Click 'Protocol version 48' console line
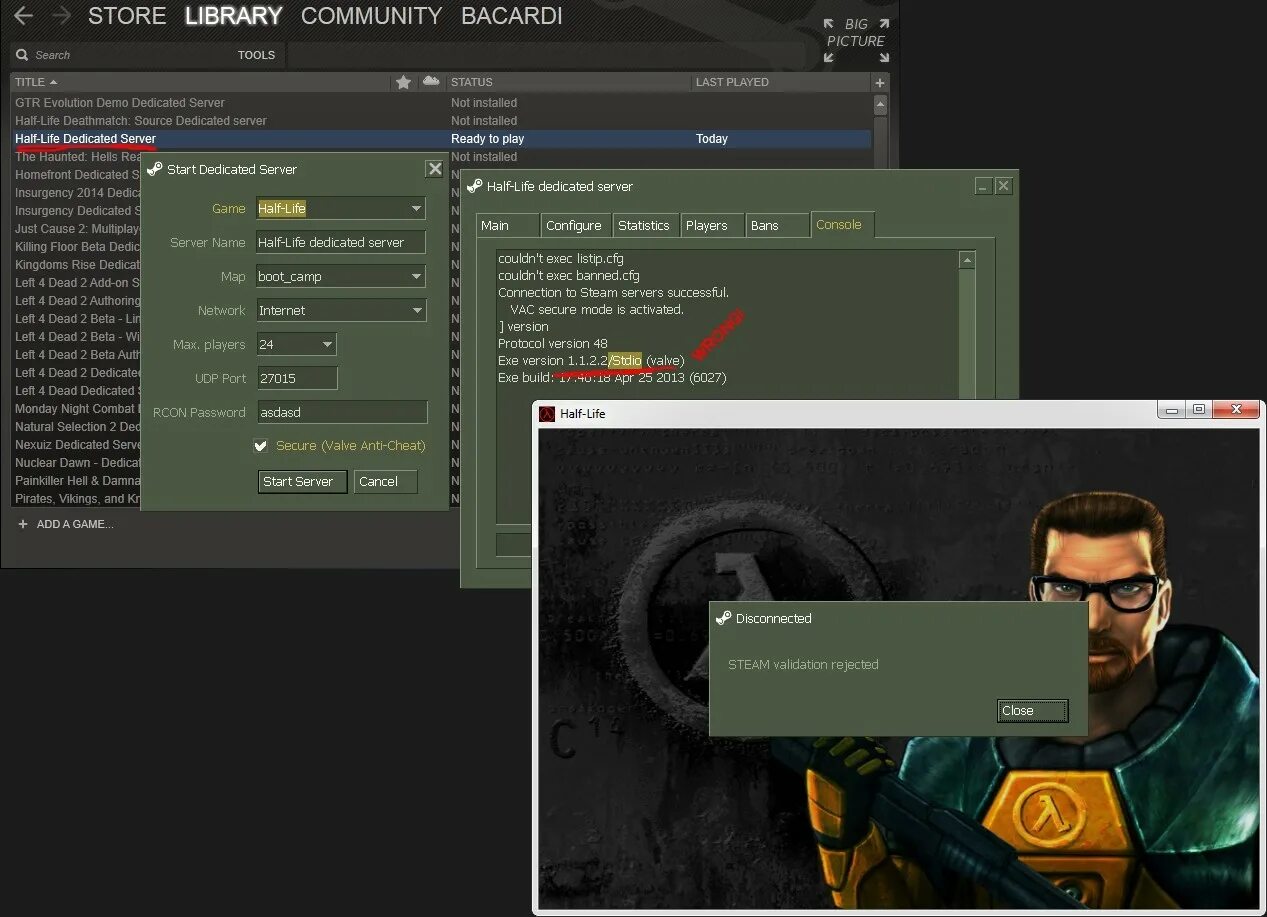1267x917 pixels. click(552, 344)
